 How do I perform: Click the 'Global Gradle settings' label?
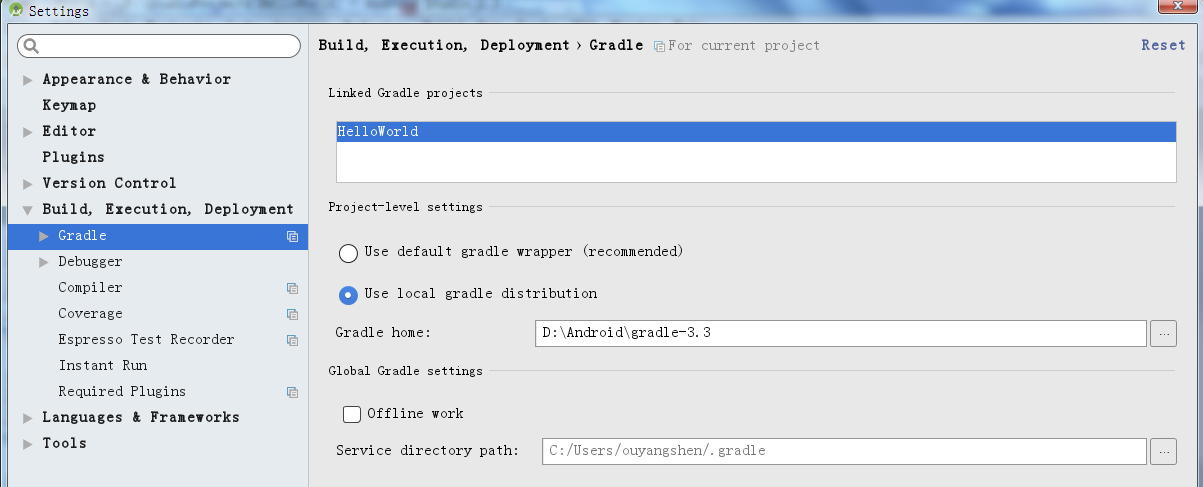(x=405, y=371)
